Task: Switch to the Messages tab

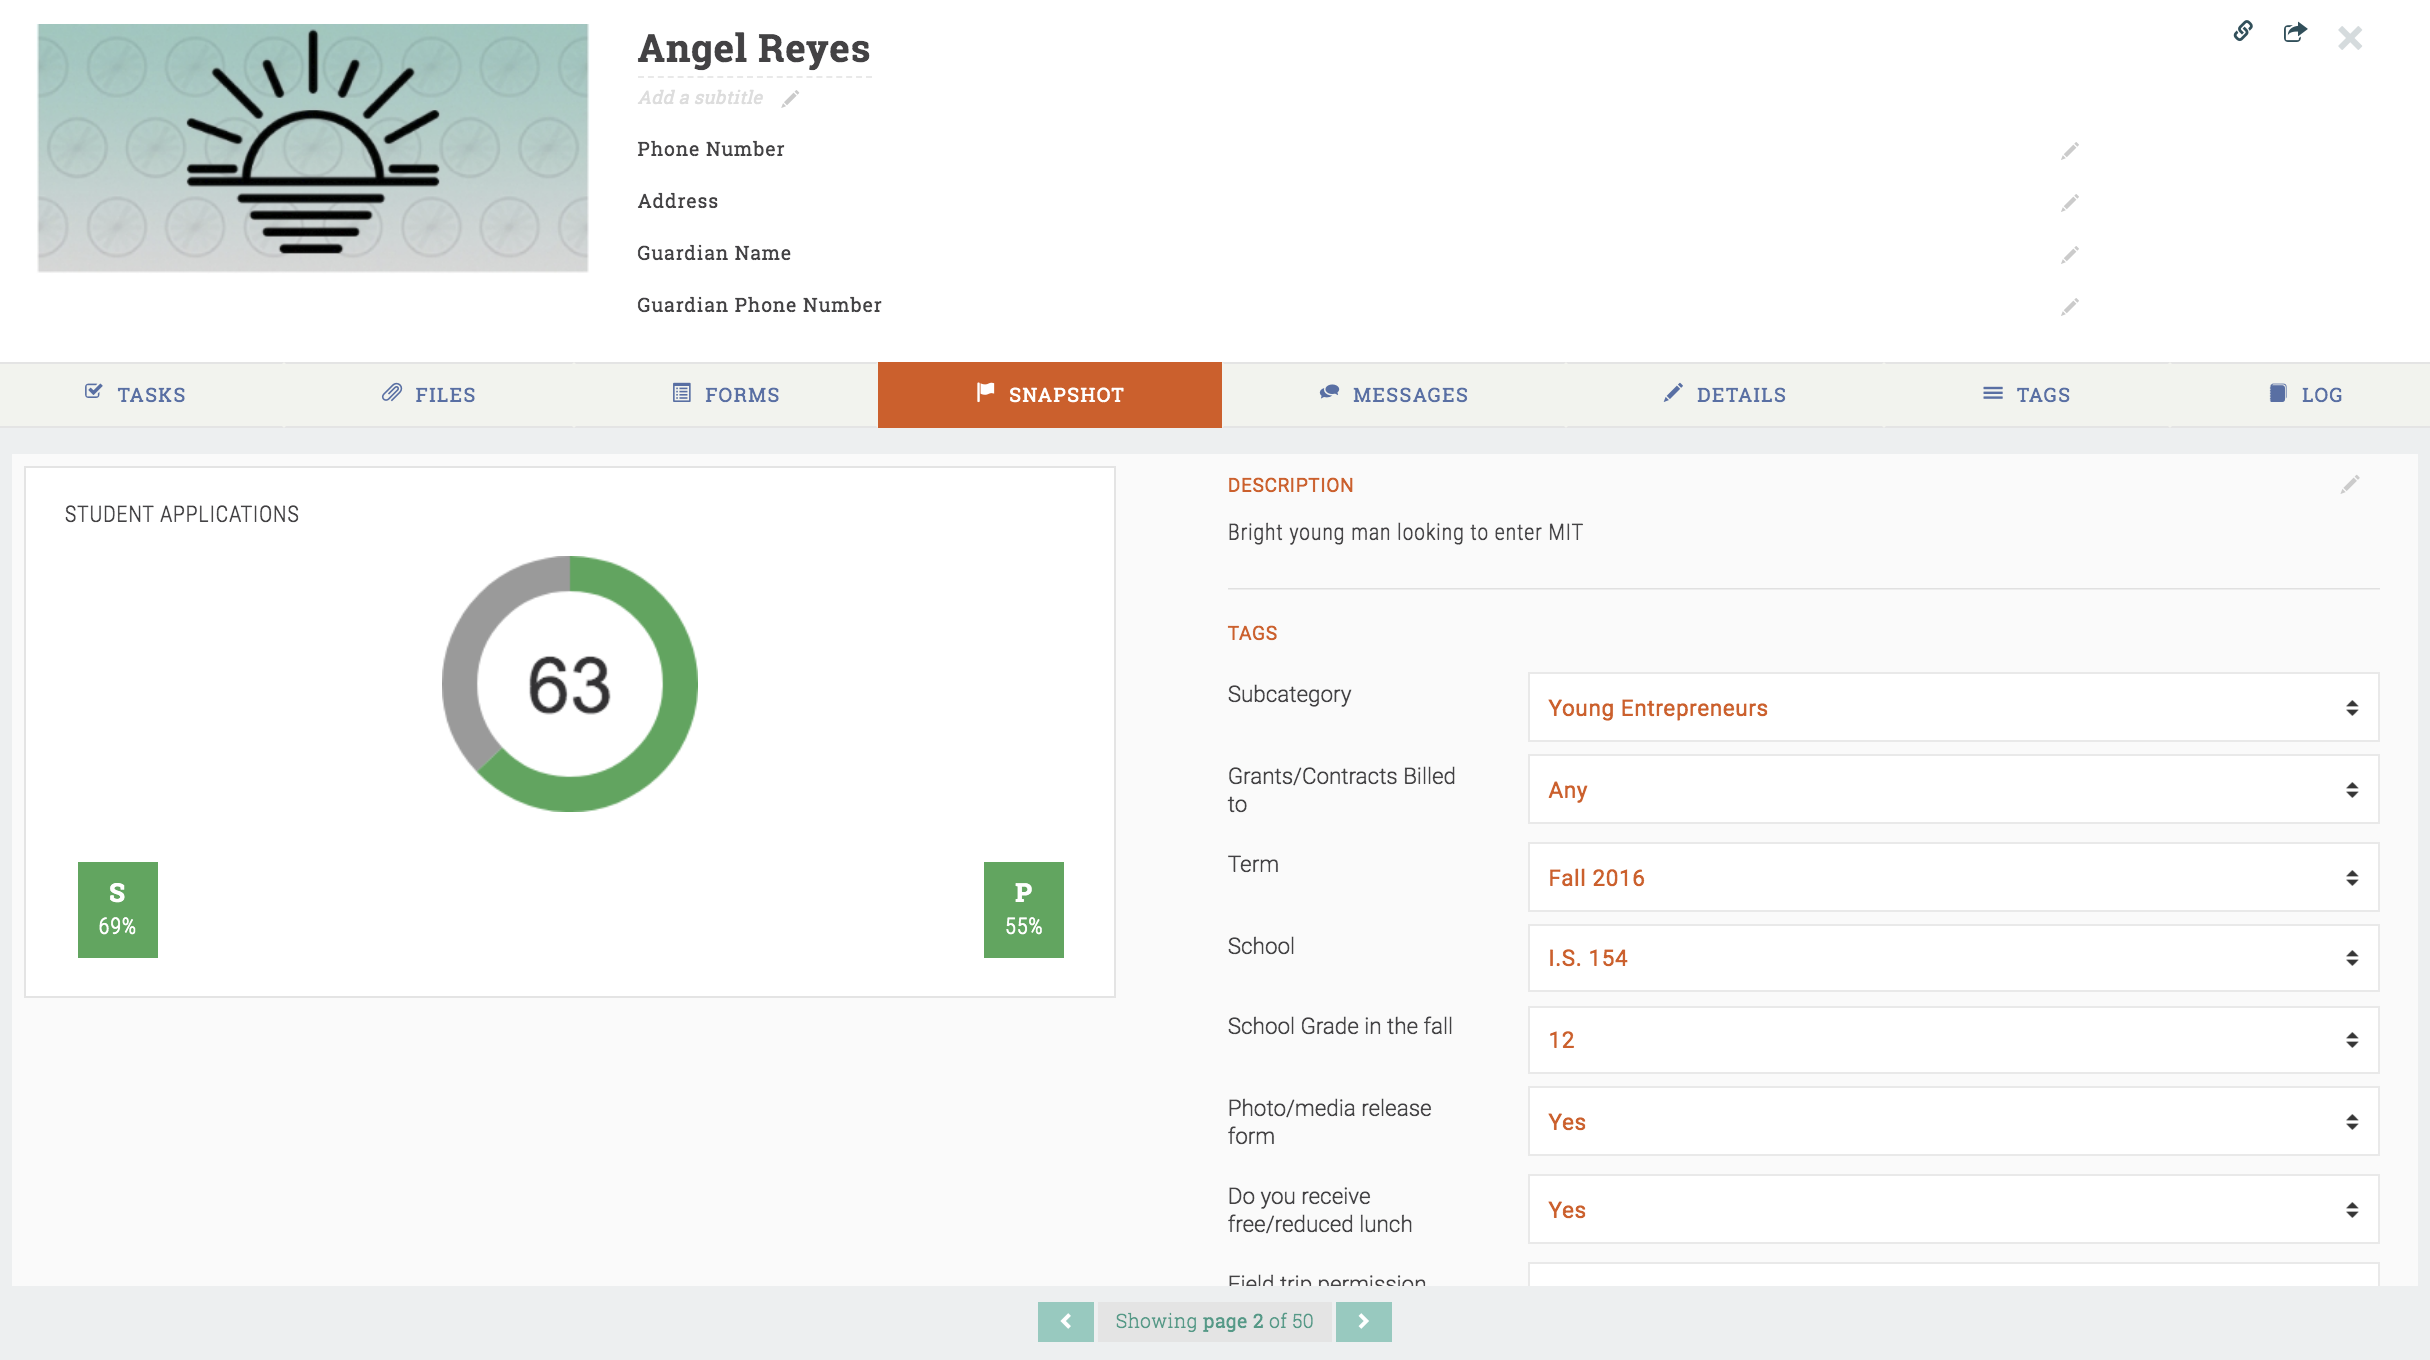Action: click(1393, 395)
